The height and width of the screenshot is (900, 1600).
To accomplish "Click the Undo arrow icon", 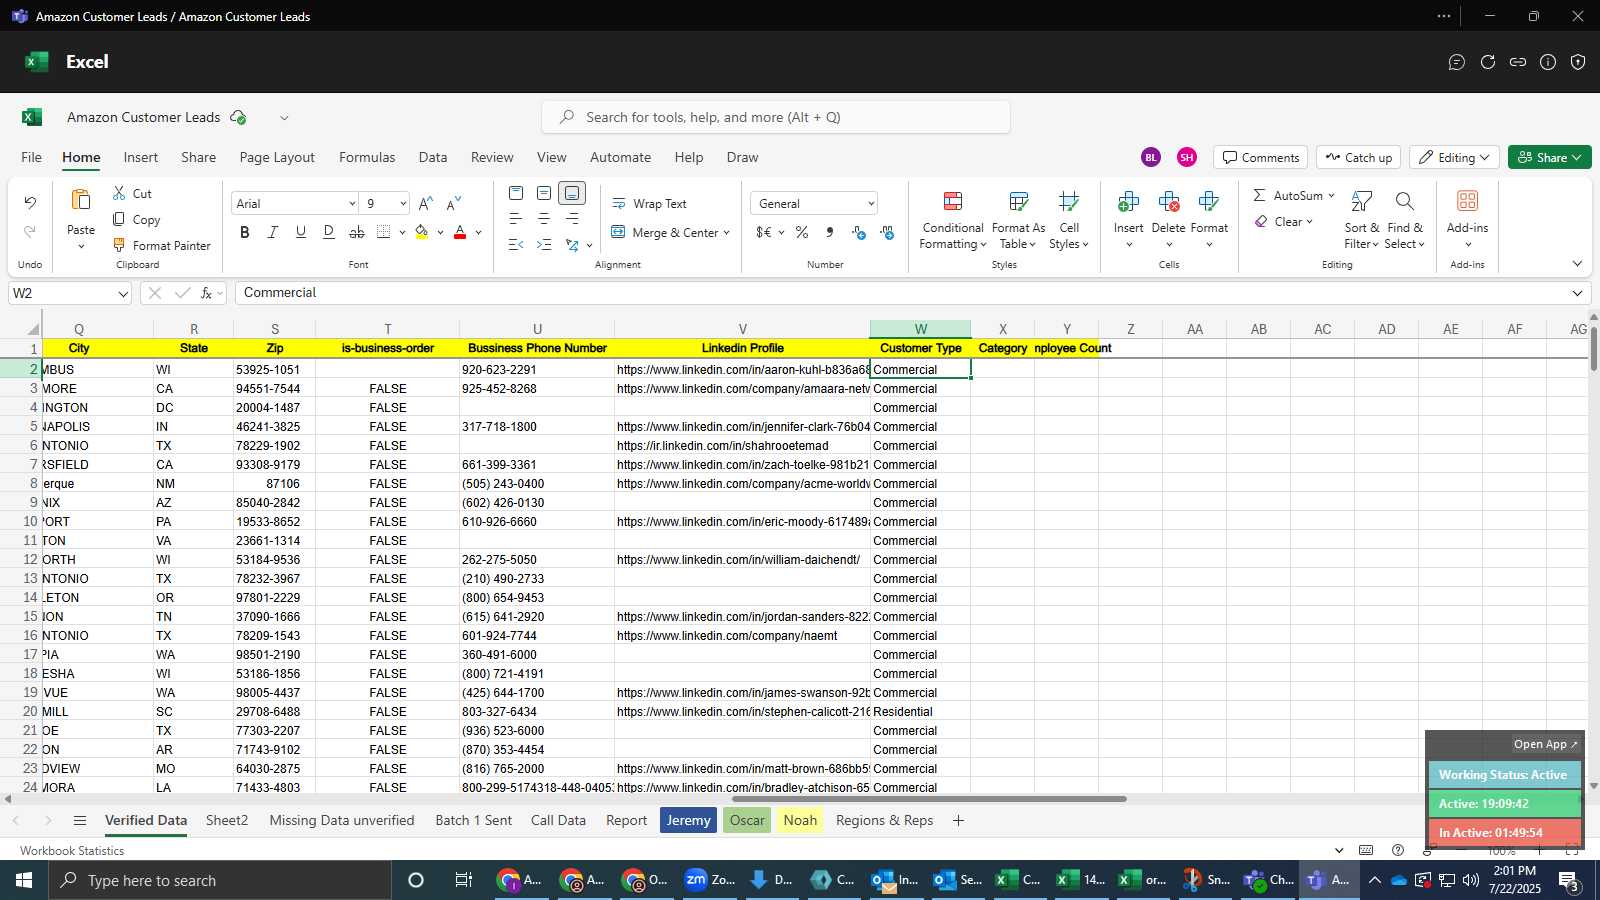I will 30,203.
